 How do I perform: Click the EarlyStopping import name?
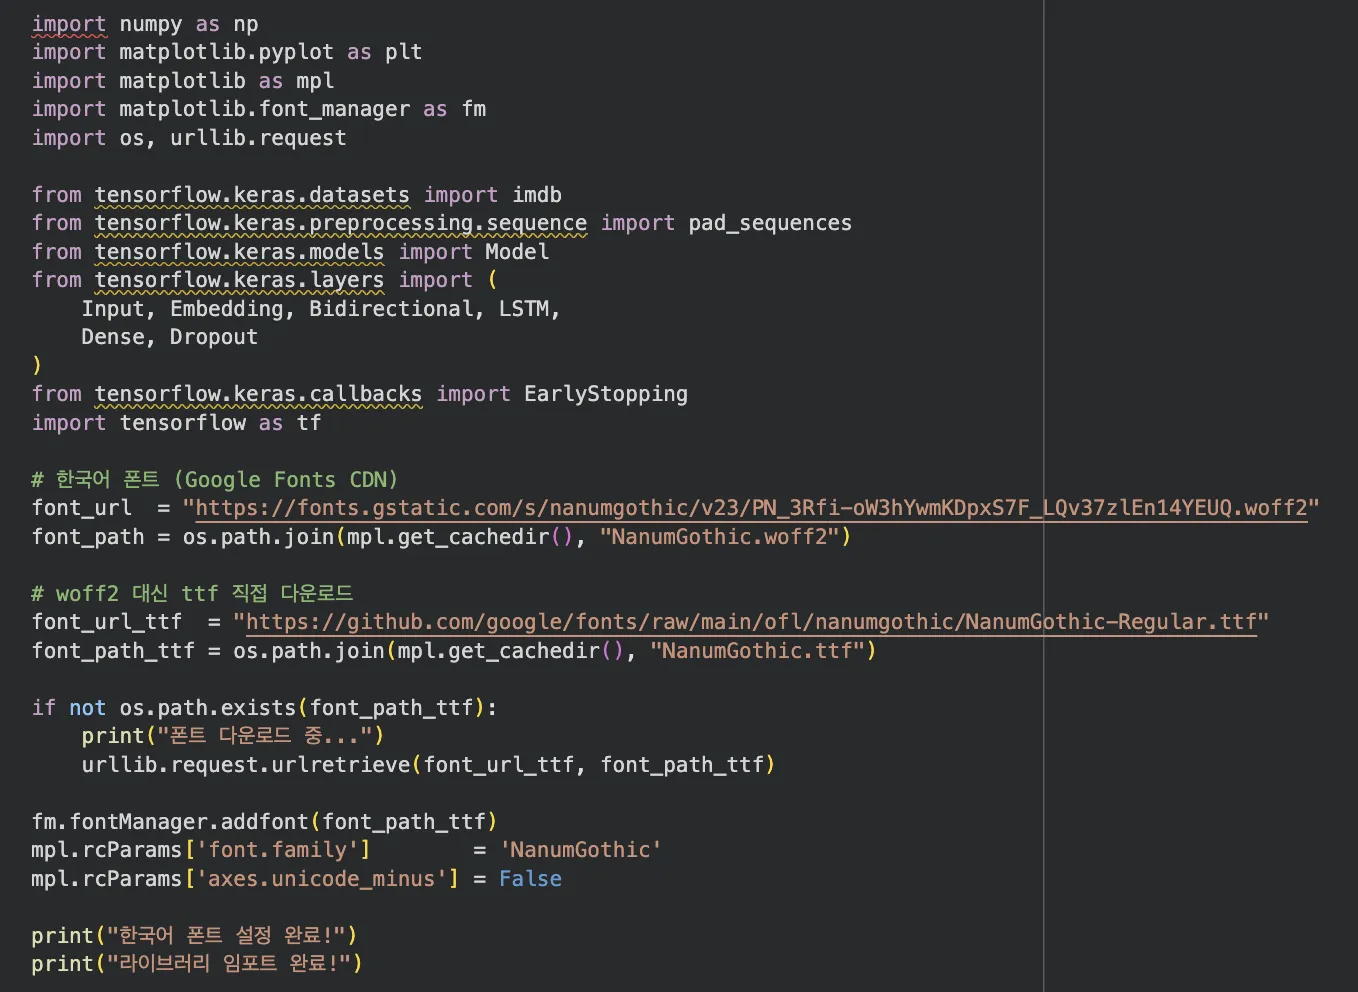coord(606,394)
